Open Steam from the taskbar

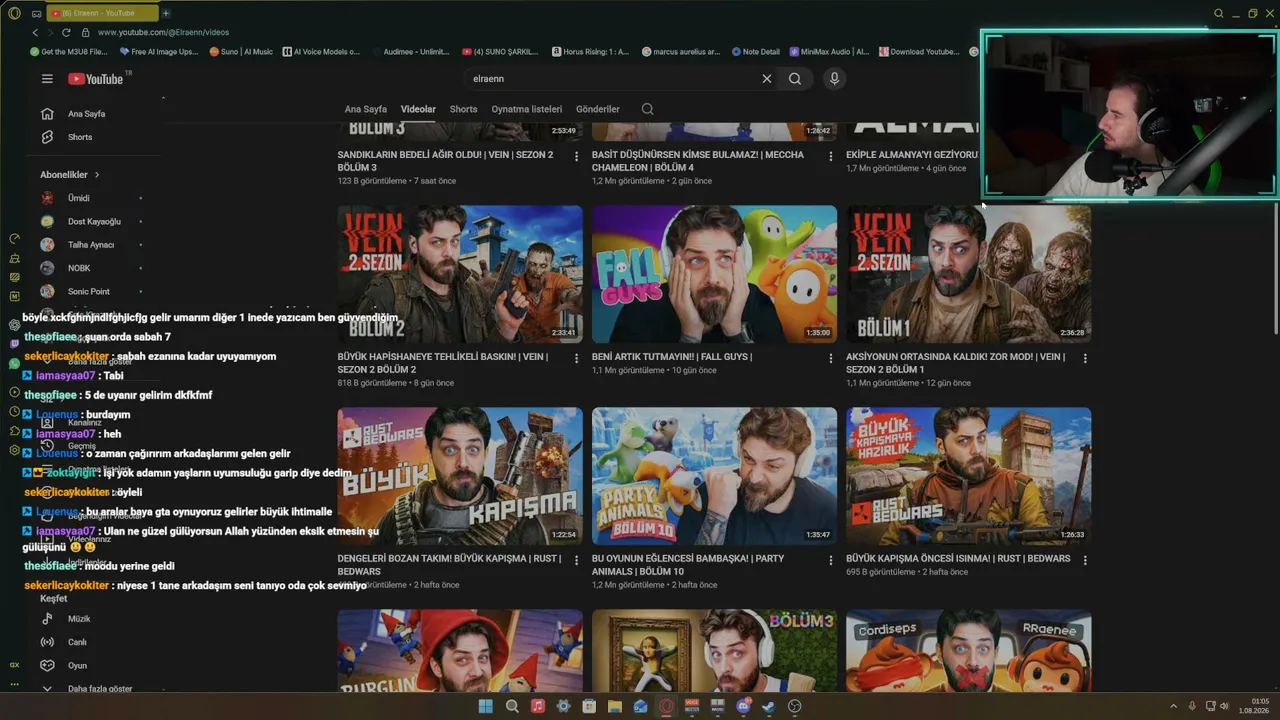tap(768, 706)
